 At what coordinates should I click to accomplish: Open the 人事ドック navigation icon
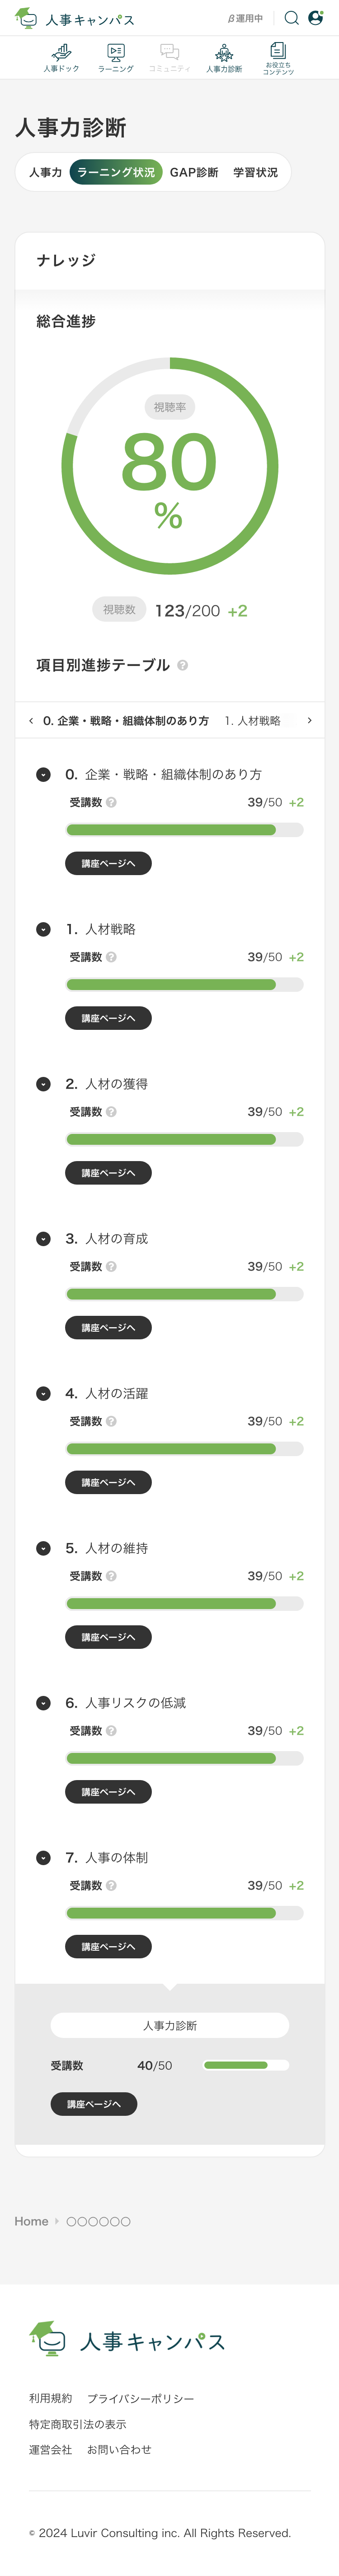click(61, 58)
